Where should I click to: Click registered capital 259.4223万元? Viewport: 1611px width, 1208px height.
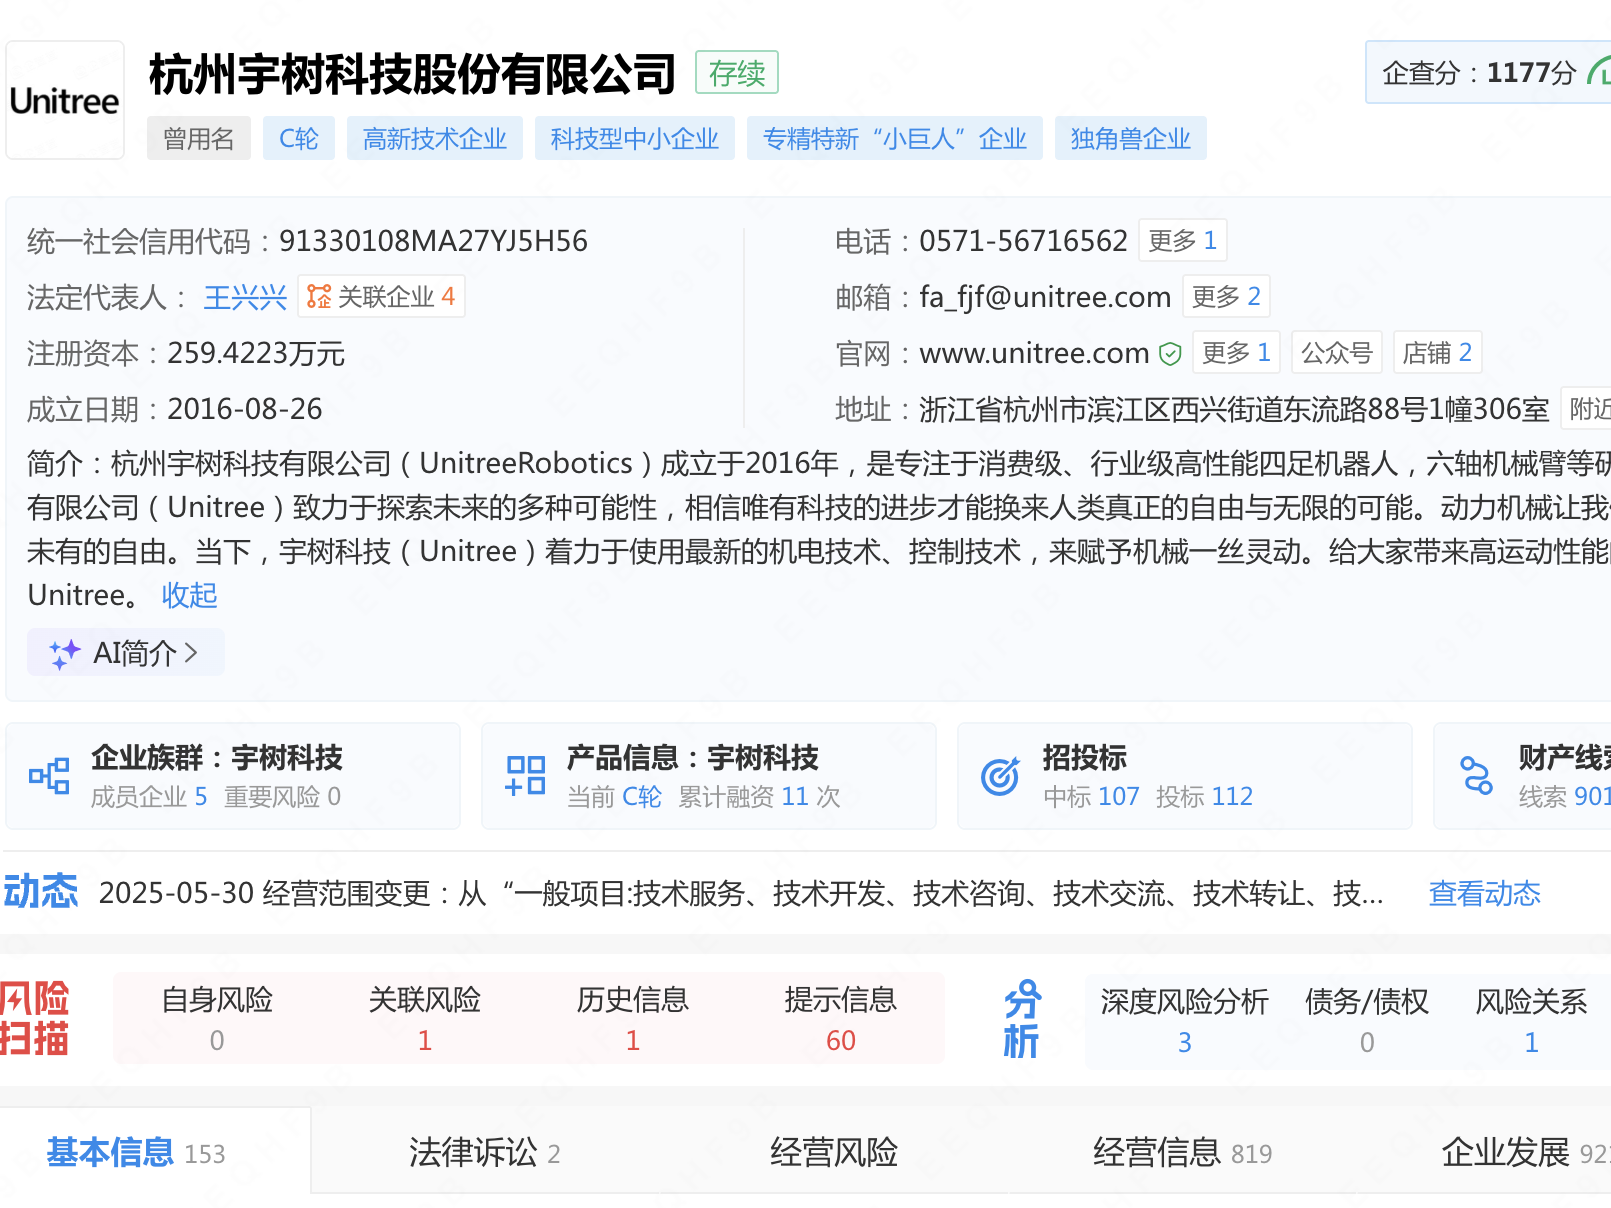point(256,353)
